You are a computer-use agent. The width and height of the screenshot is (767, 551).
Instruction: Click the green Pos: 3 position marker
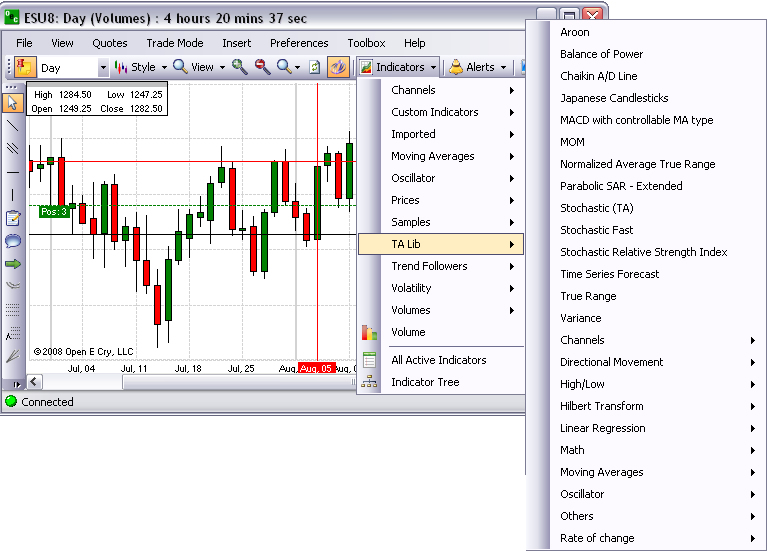pyautogui.click(x=54, y=212)
